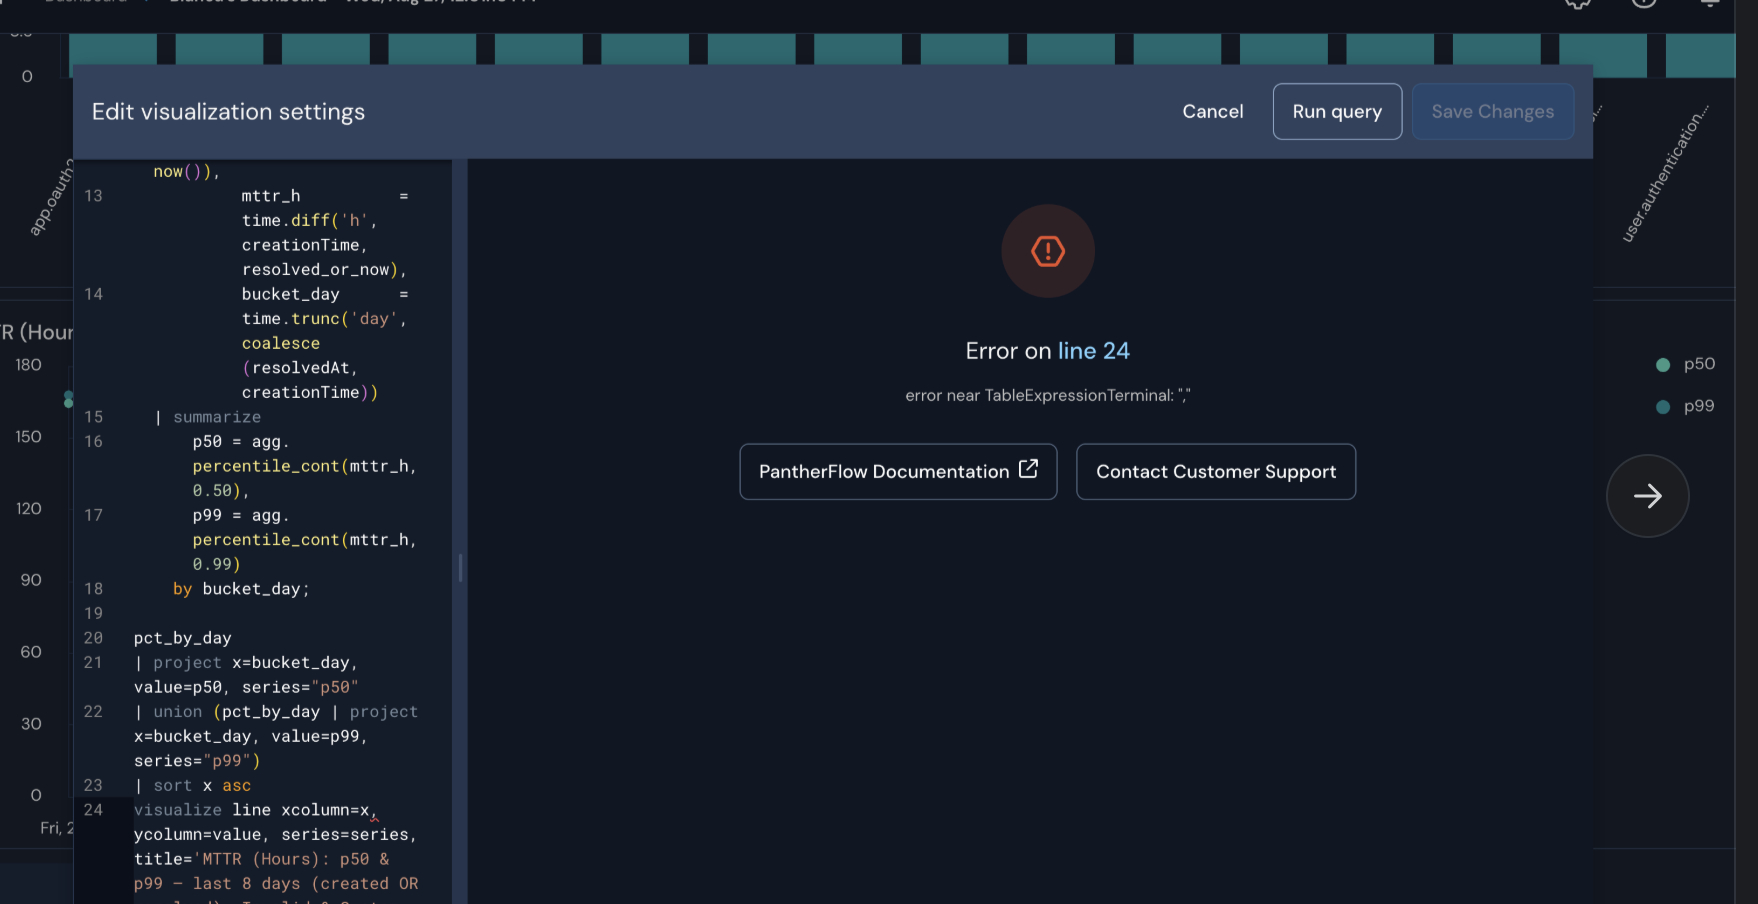1758x904 pixels.
Task: Click the Cancel button
Action: point(1212,111)
